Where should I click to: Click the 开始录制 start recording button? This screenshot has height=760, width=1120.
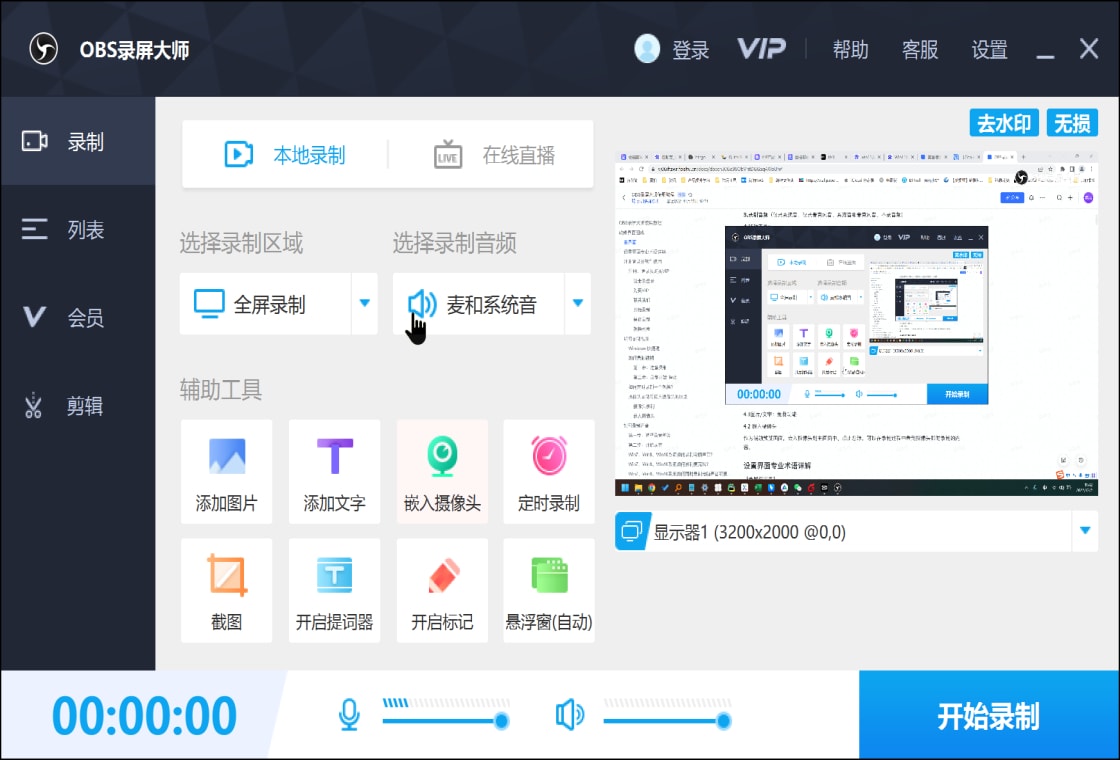(x=989, y=715)
